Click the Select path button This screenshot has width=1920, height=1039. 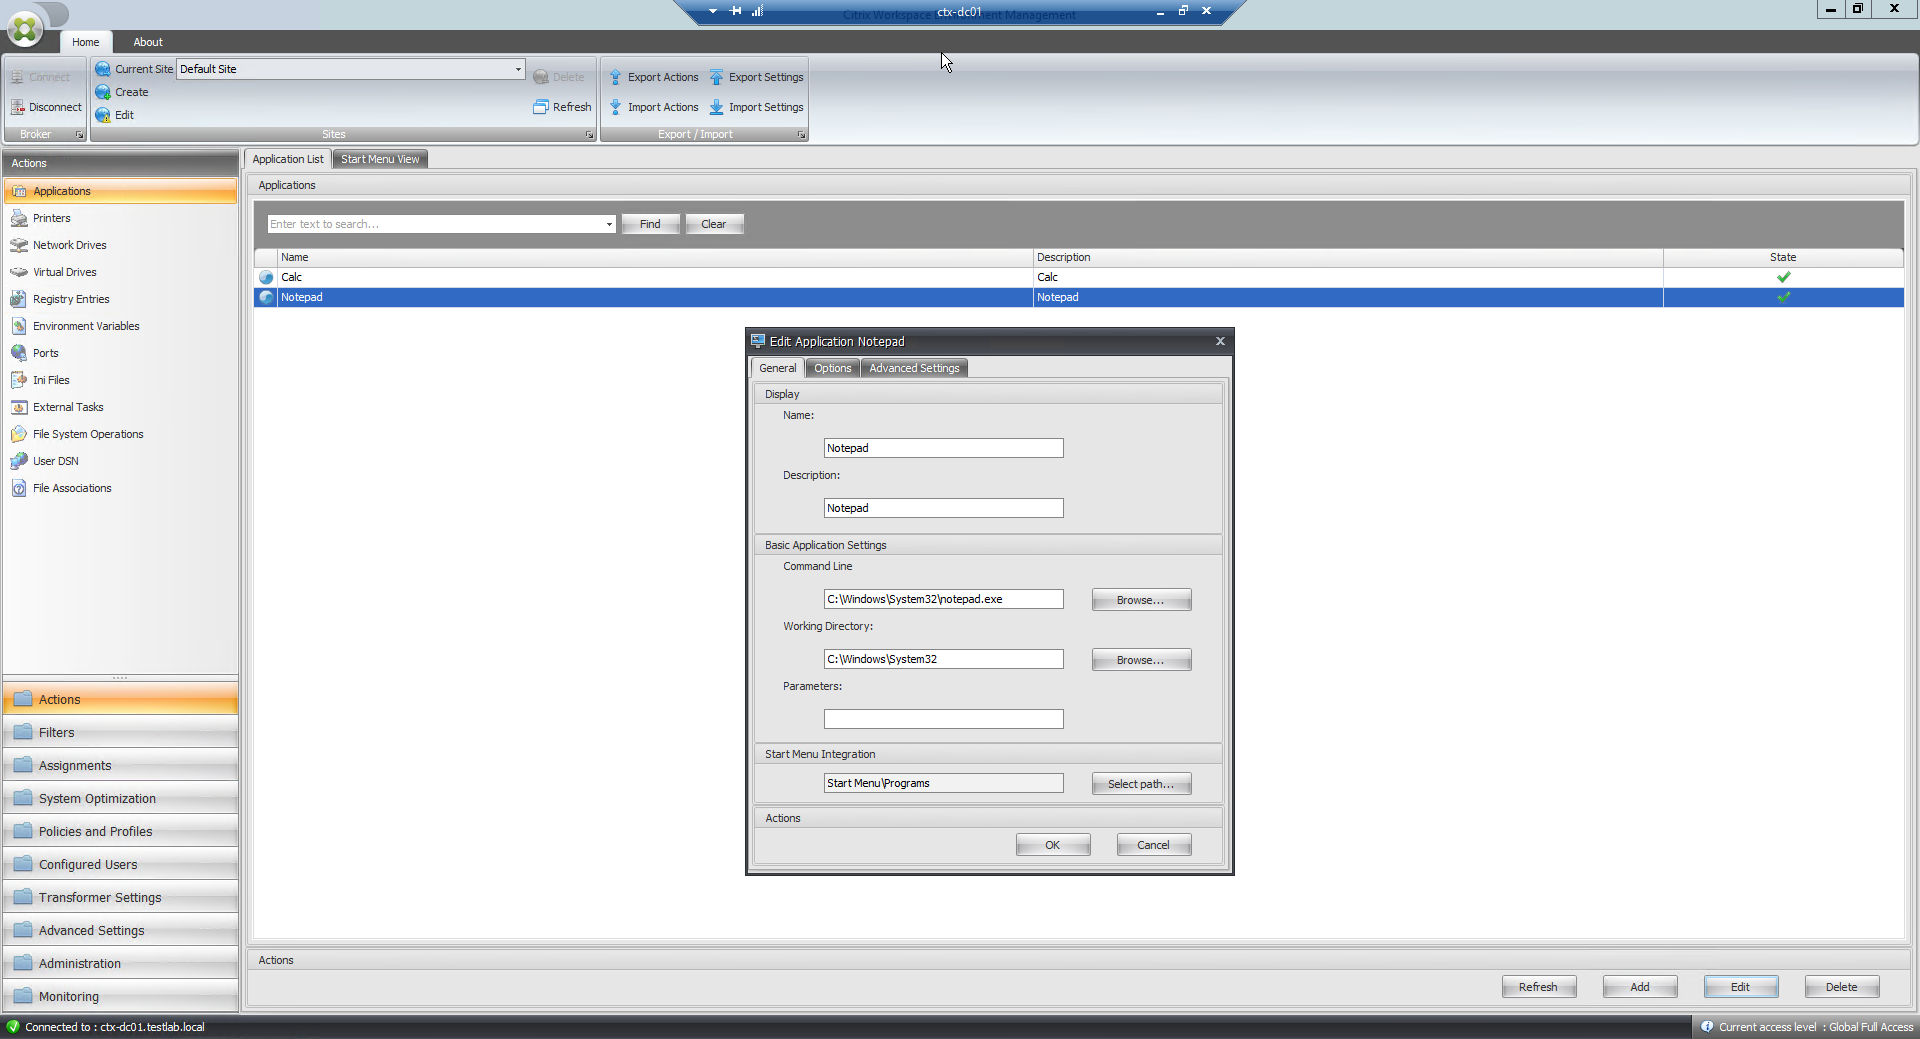coord(1141,784)
